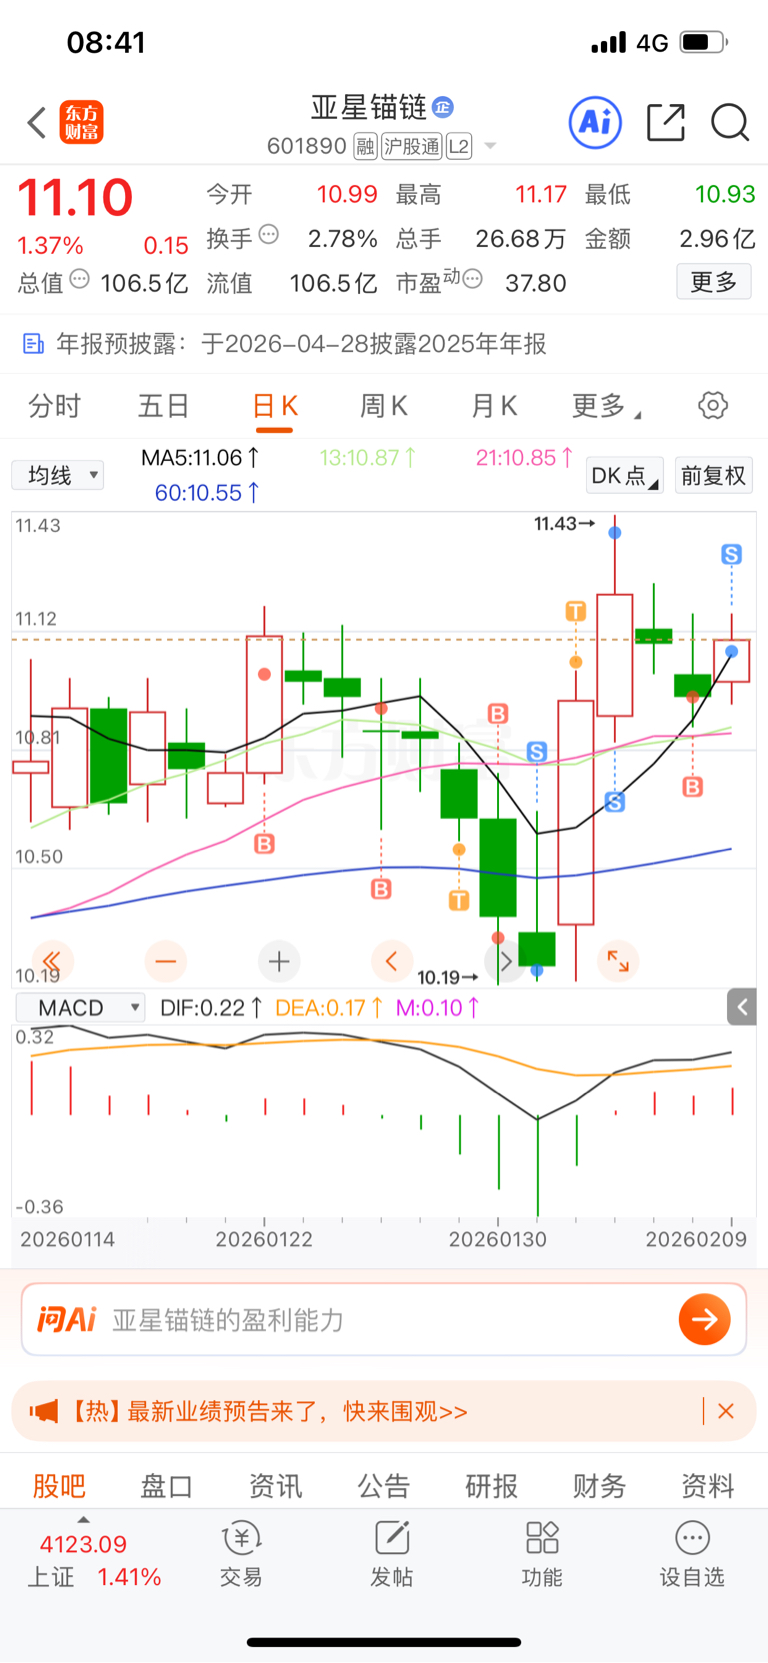Tap the 更多 button in quote panel
The image size is (768, 1663).
(714, 282)
